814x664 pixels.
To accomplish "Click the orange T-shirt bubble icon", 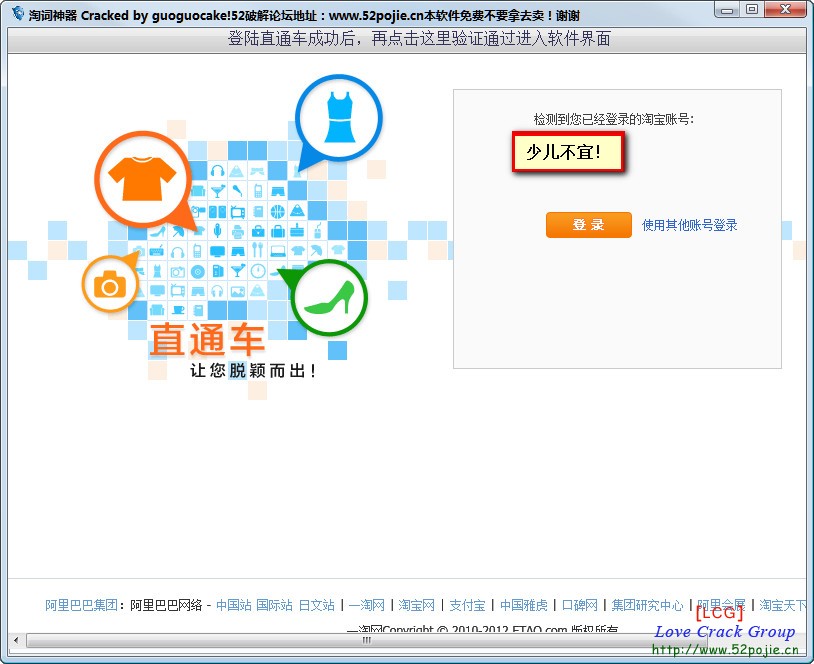I will [x=142, y=179].
